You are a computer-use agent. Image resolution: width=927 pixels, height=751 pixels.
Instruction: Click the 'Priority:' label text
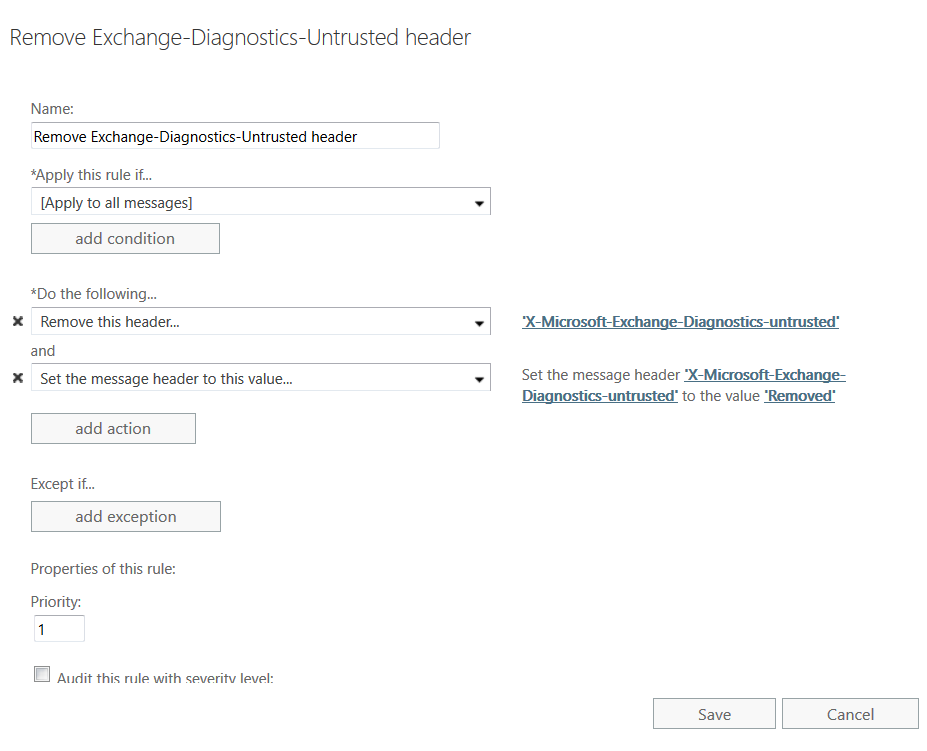56,602
